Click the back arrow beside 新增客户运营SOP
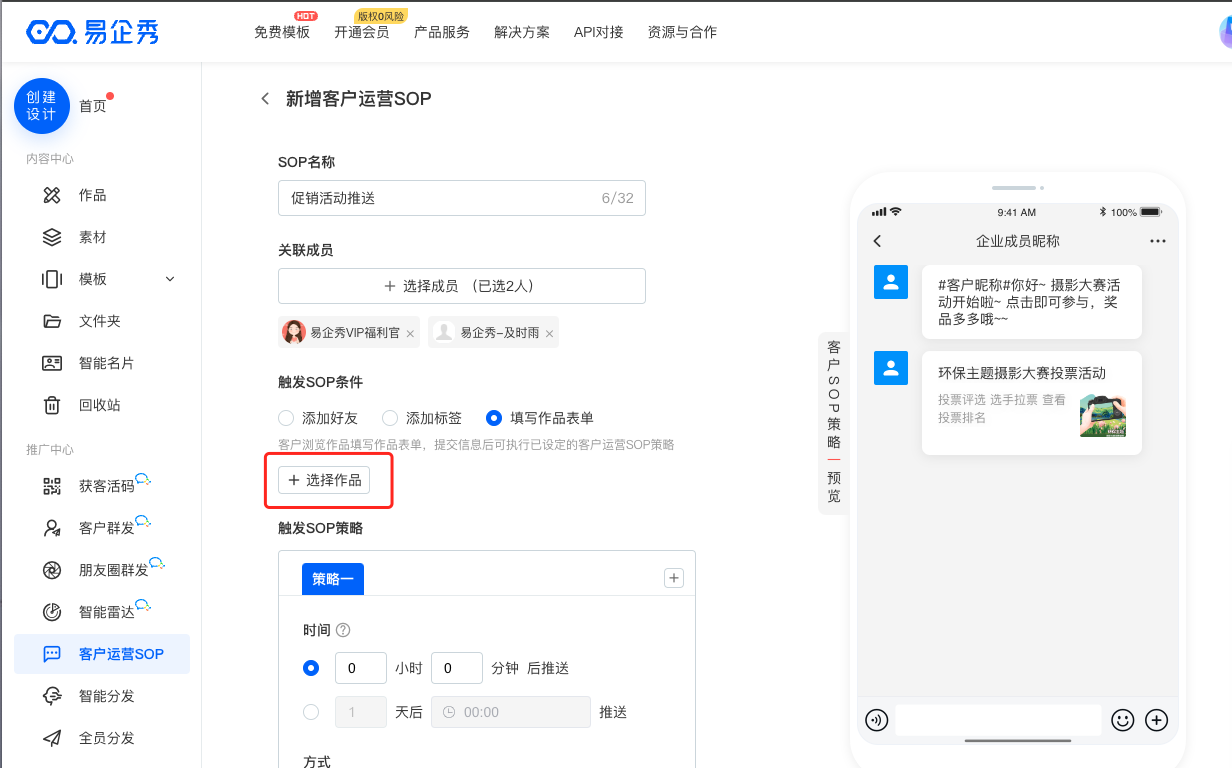Image resolution: width=1232 pixels, height=768 pixels. click(265, 98)
